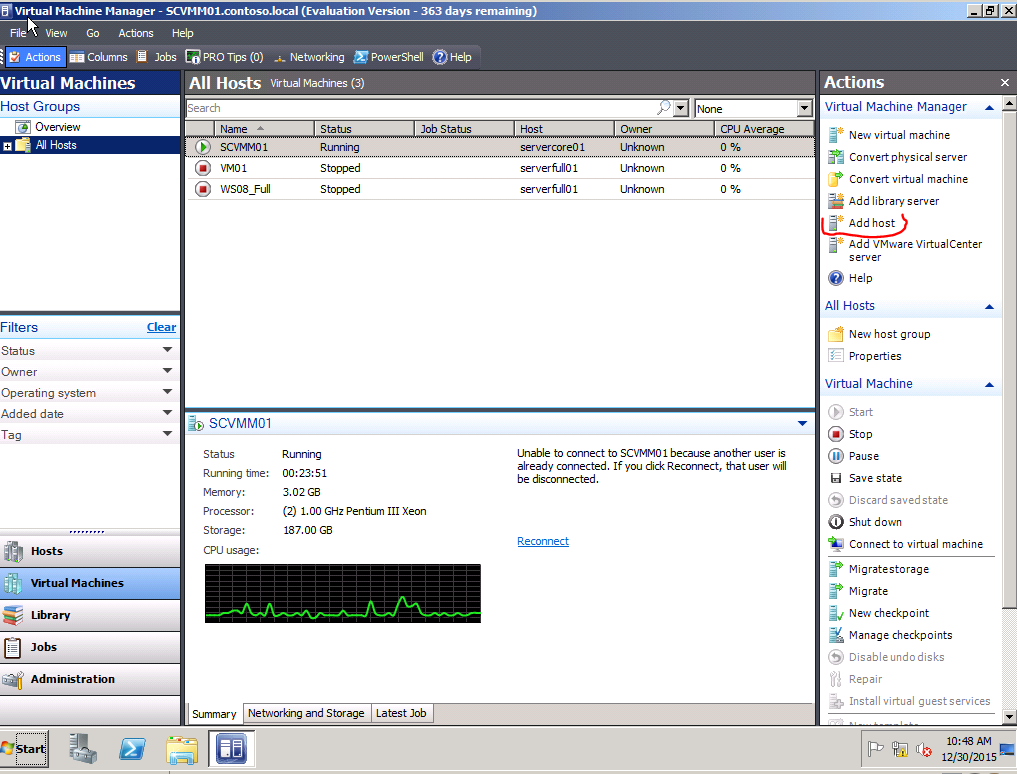Screen dimensions: 1017x774
Task: Open Help icon in Actions pane
Action: pyautogui.click(x=836, y=278)
